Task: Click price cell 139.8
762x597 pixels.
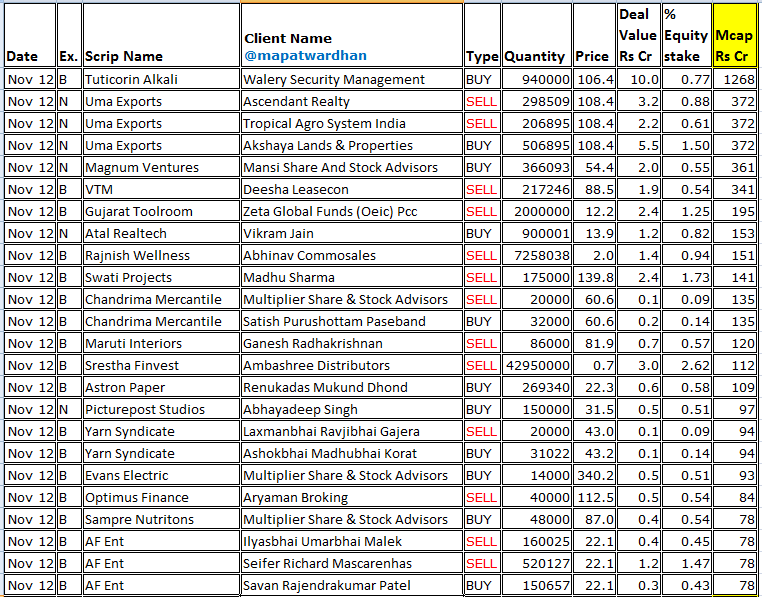Action: pyautogui.click(x=594, y=277)
